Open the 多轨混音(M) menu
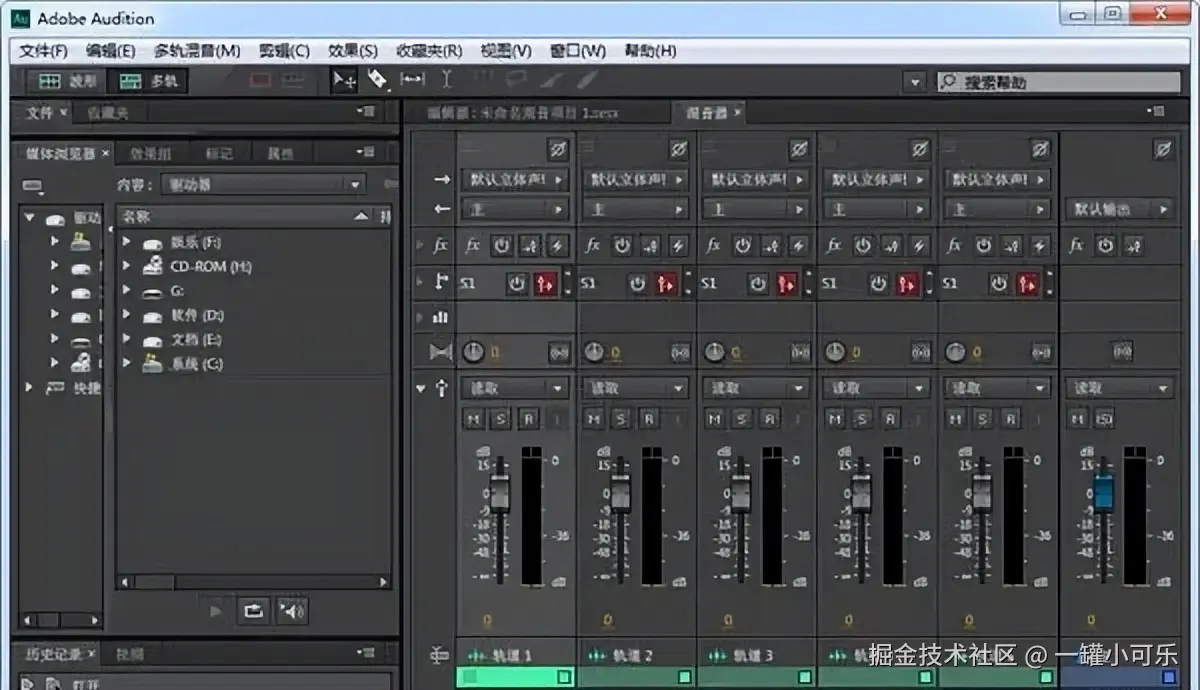The image size is (1200, 690). click(197, 50)
